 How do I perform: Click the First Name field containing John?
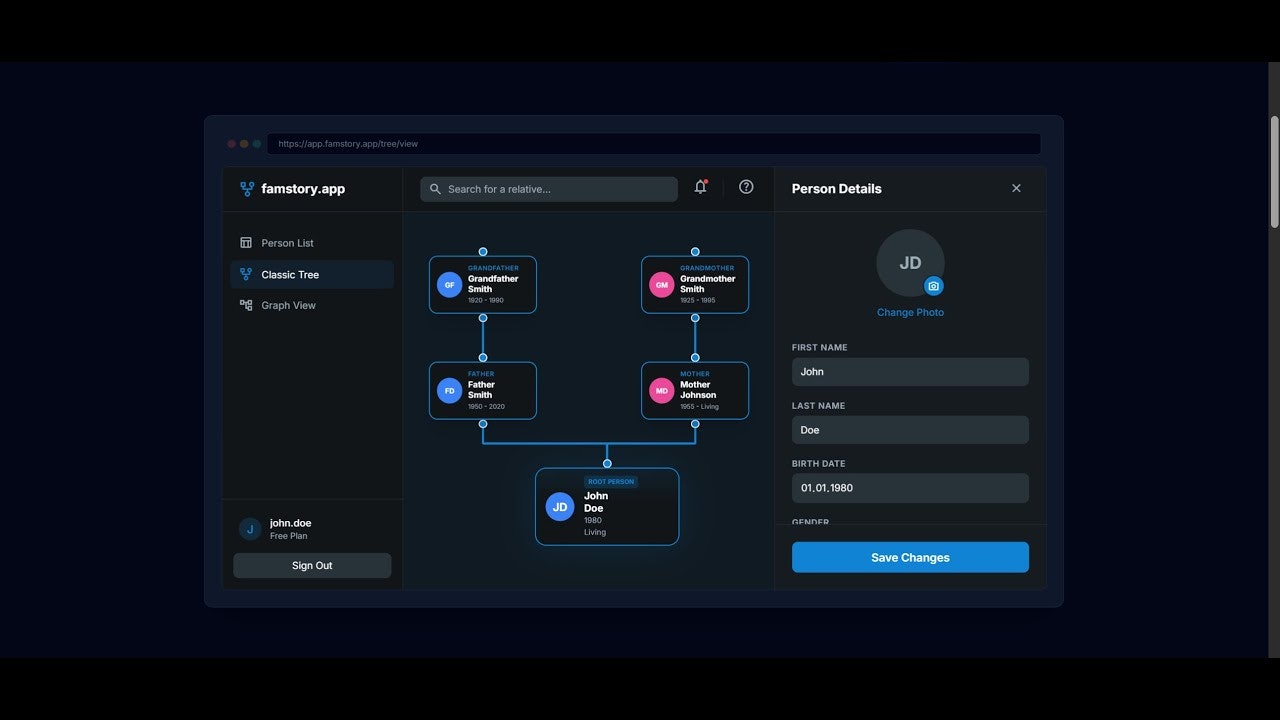910,371
